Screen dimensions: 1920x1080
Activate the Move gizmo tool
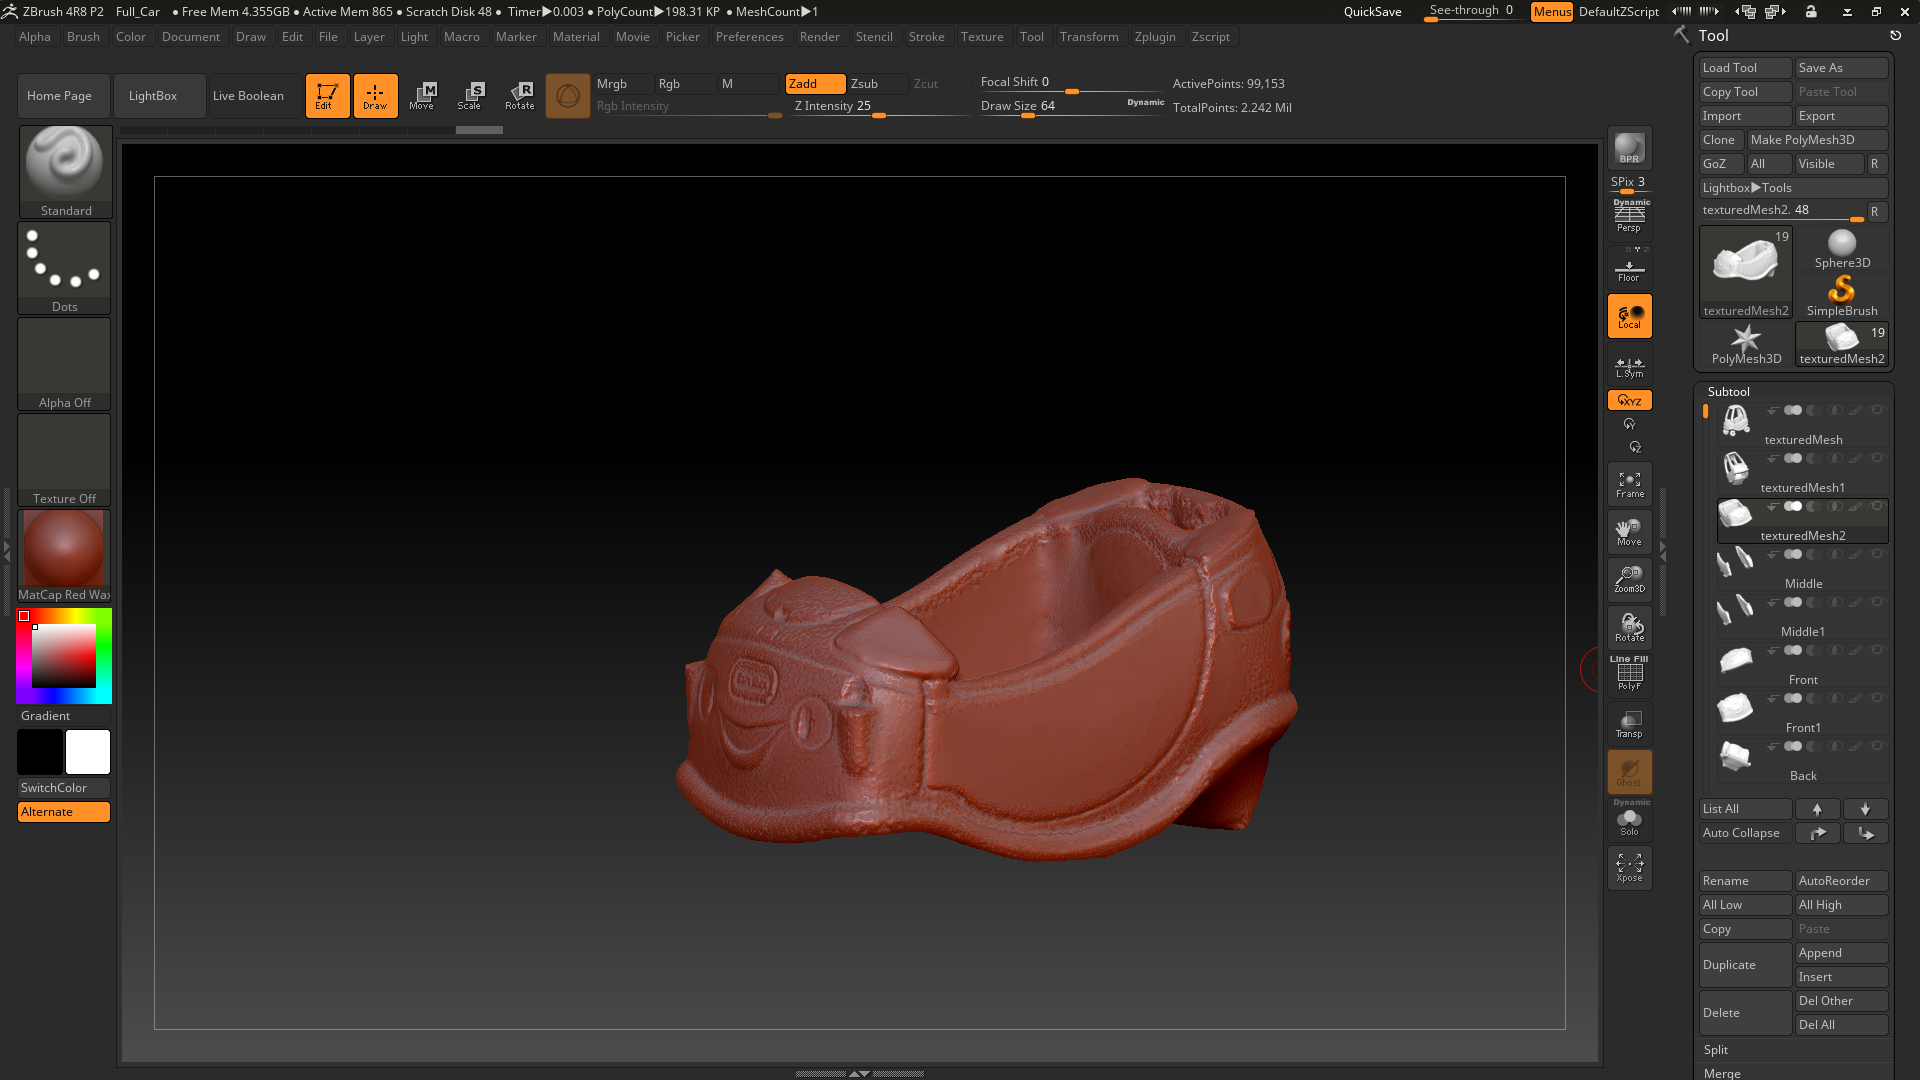[x=423, y=96]
